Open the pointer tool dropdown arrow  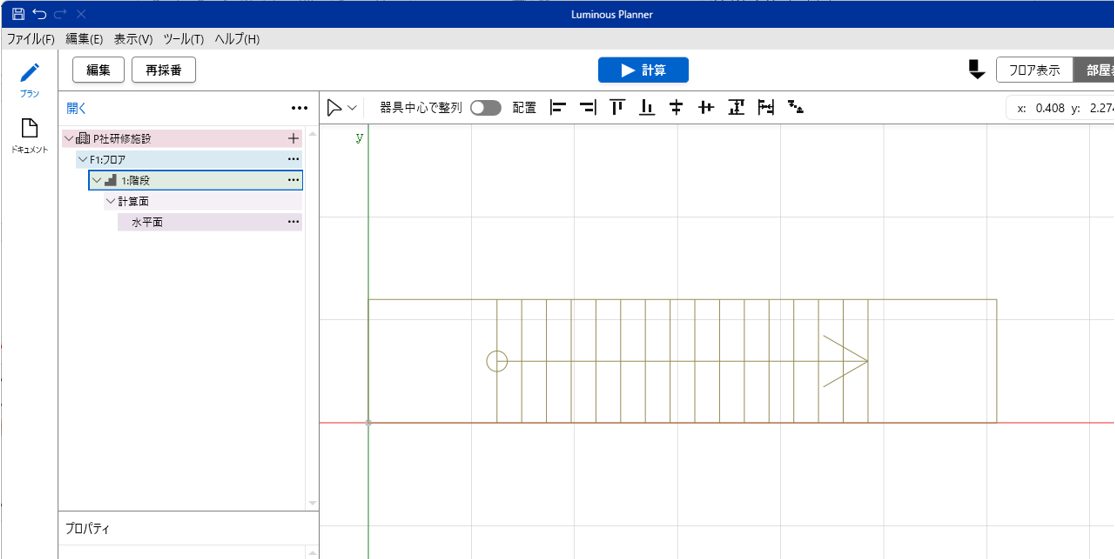[x=352, y=108]
